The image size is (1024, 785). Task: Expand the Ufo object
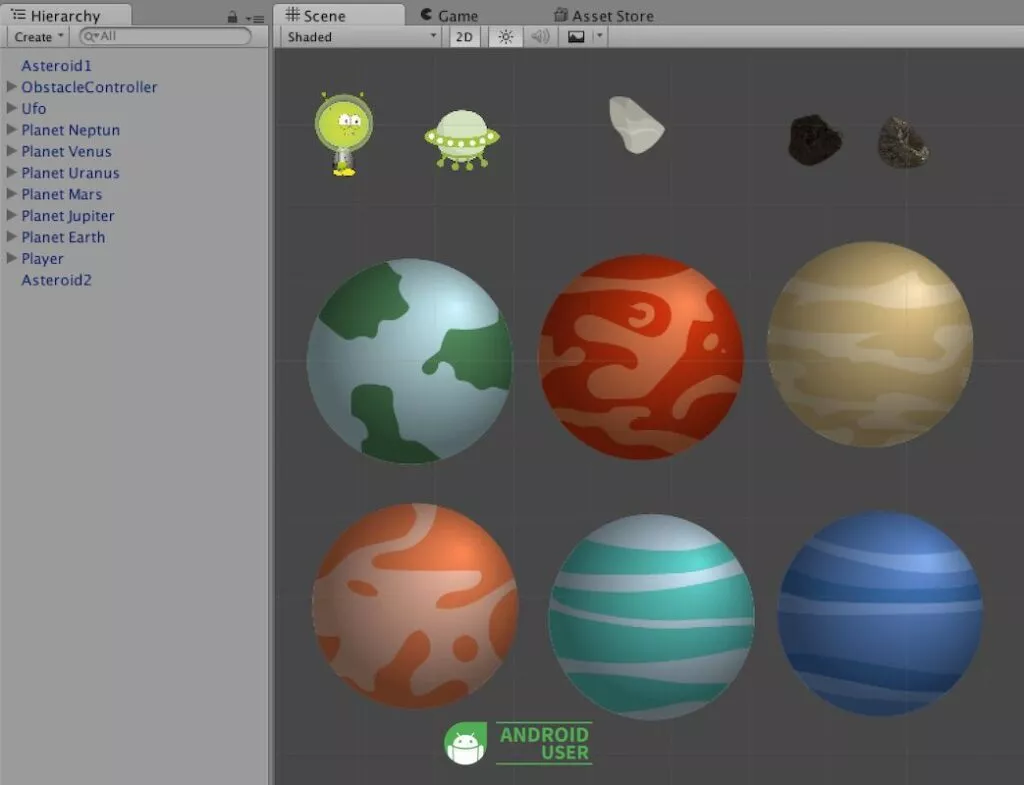(x=11, y=108)
